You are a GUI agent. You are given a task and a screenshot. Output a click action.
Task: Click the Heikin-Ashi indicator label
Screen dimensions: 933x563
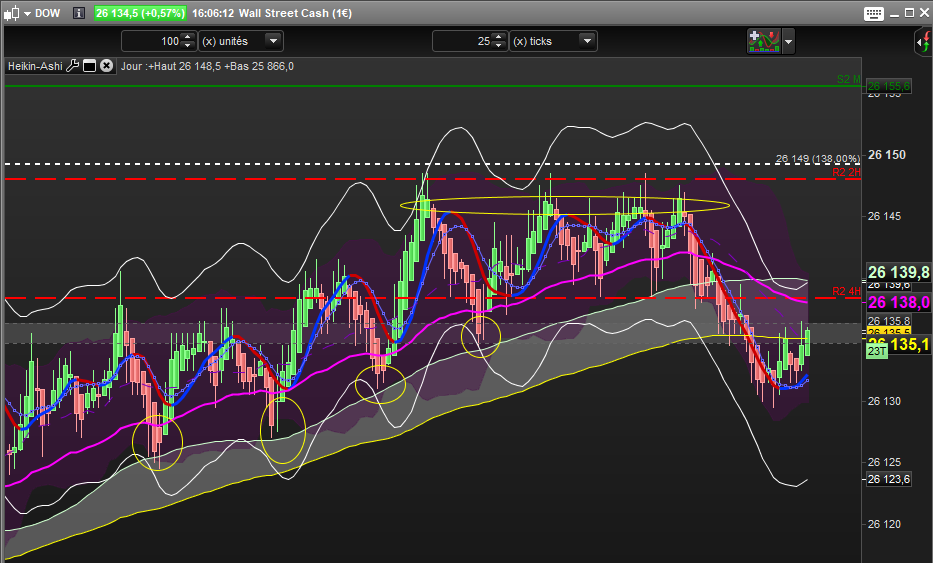coord(35,66)
